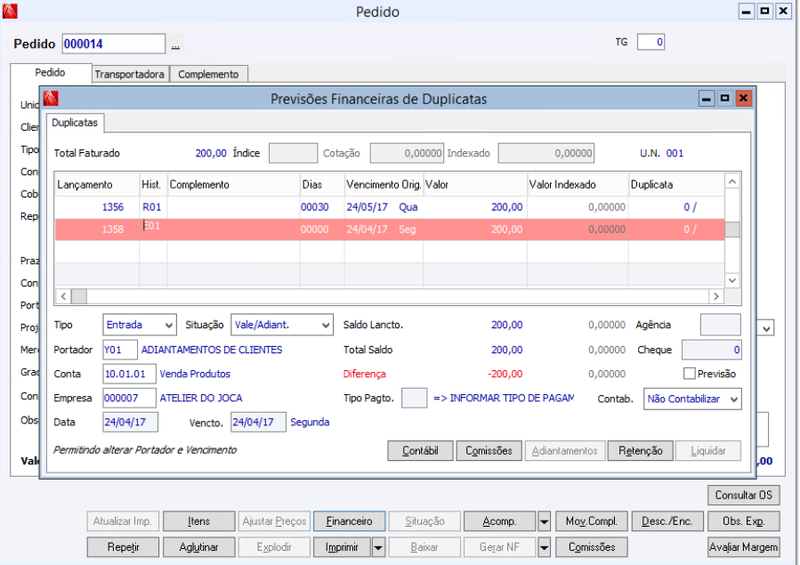800x565 pixels.
Task: Enable the Previsão checkbox
Action: point(690,373)
